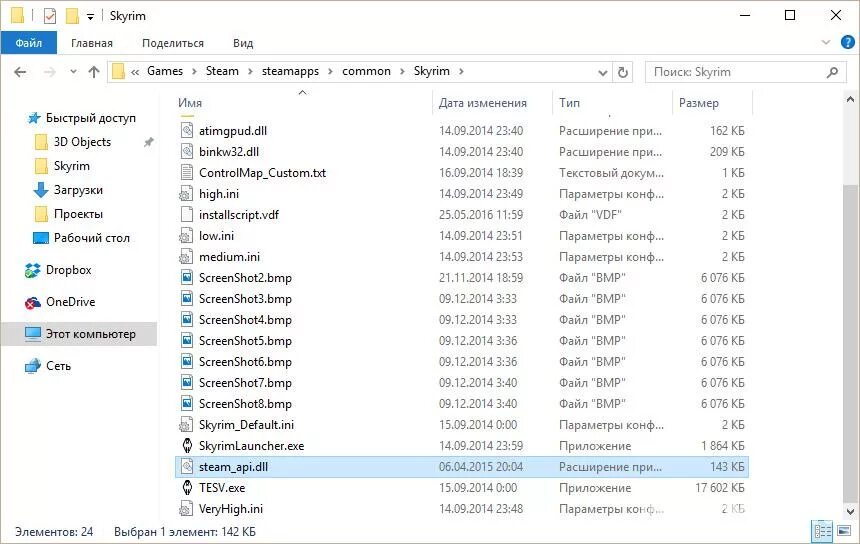Open the Главная ribbon tab

92,43
